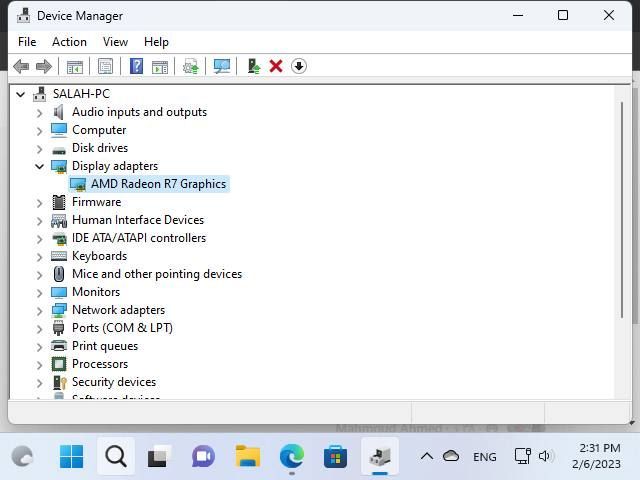Select the Disk drives label

coord(100,148)
